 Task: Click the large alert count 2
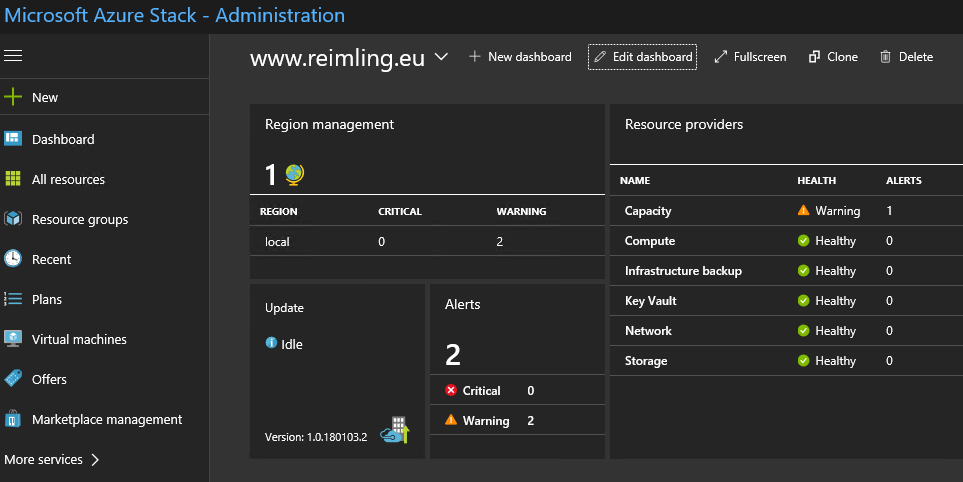pos(453,355)
